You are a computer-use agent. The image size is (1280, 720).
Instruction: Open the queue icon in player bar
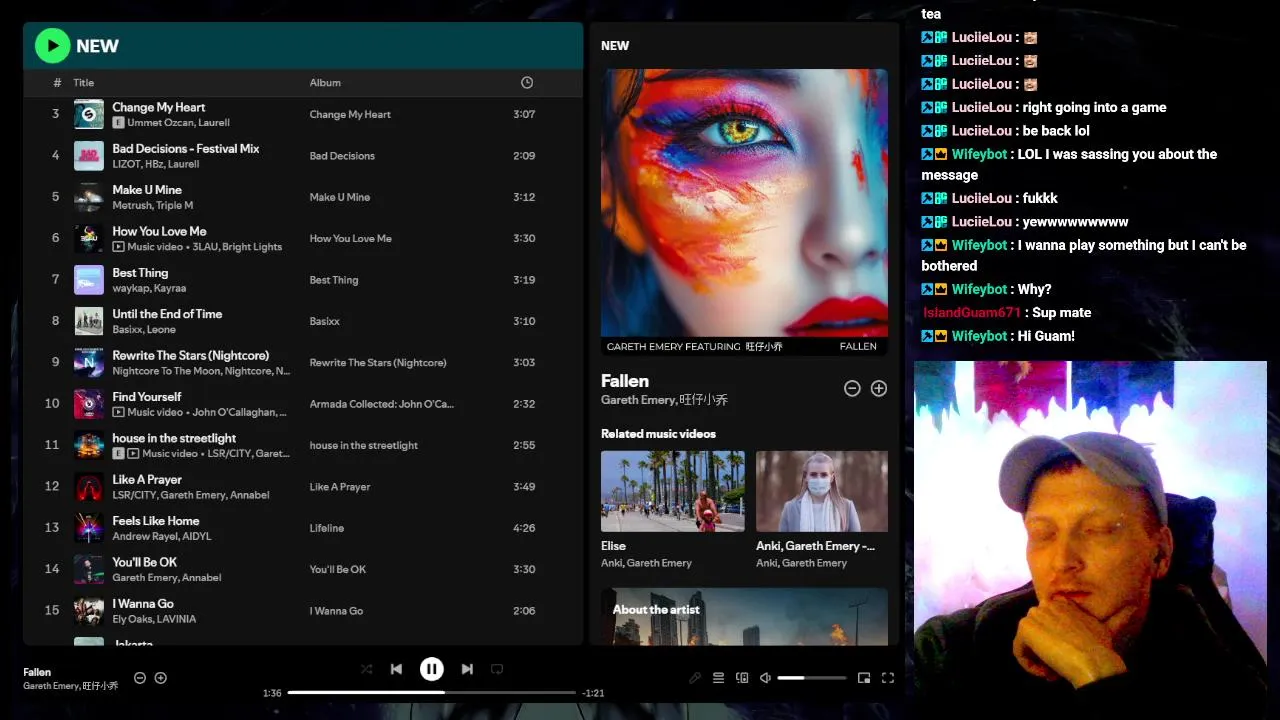click(x=718, y=678)
